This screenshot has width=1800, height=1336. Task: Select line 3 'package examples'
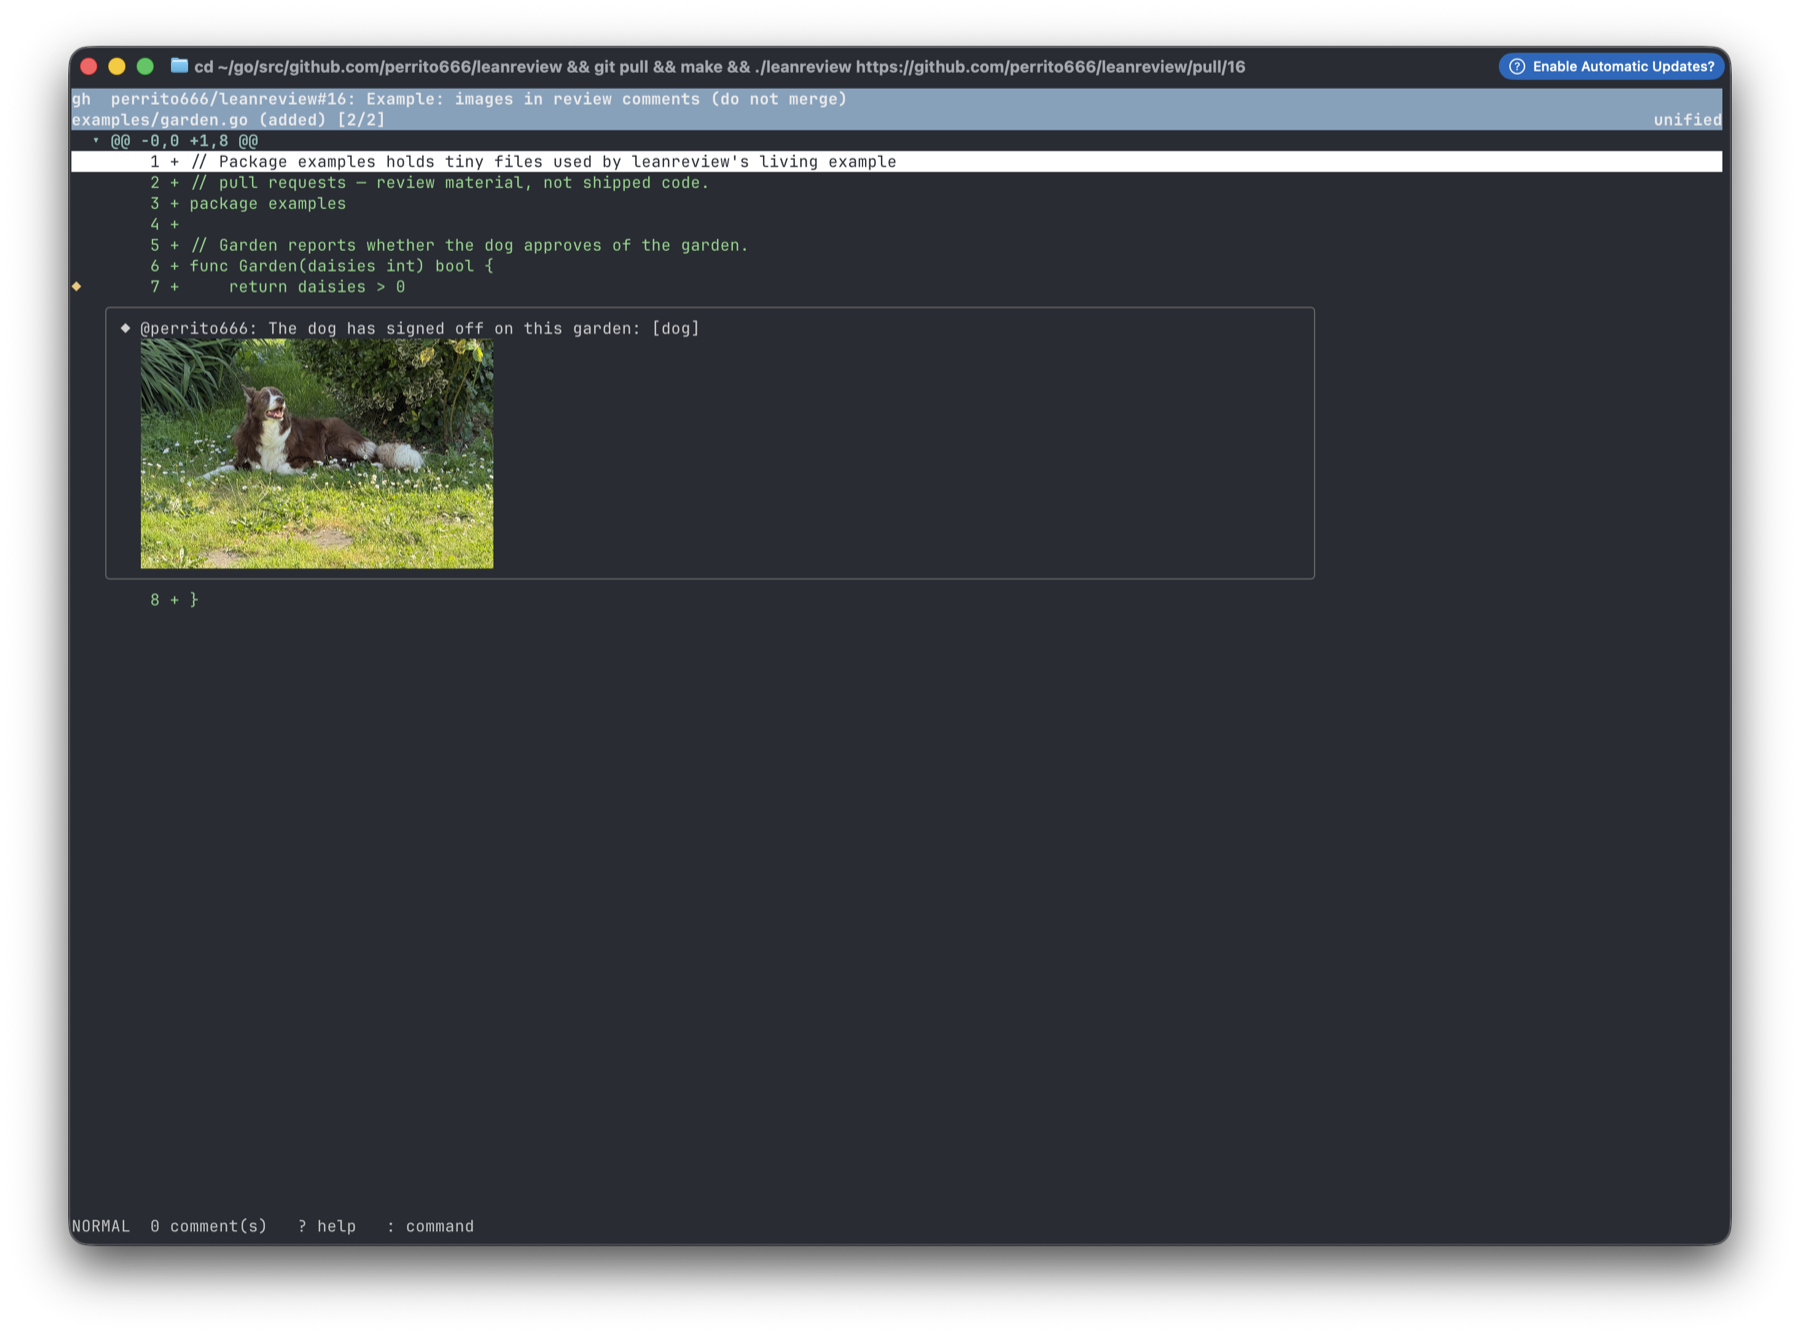[x=896, y=204]
